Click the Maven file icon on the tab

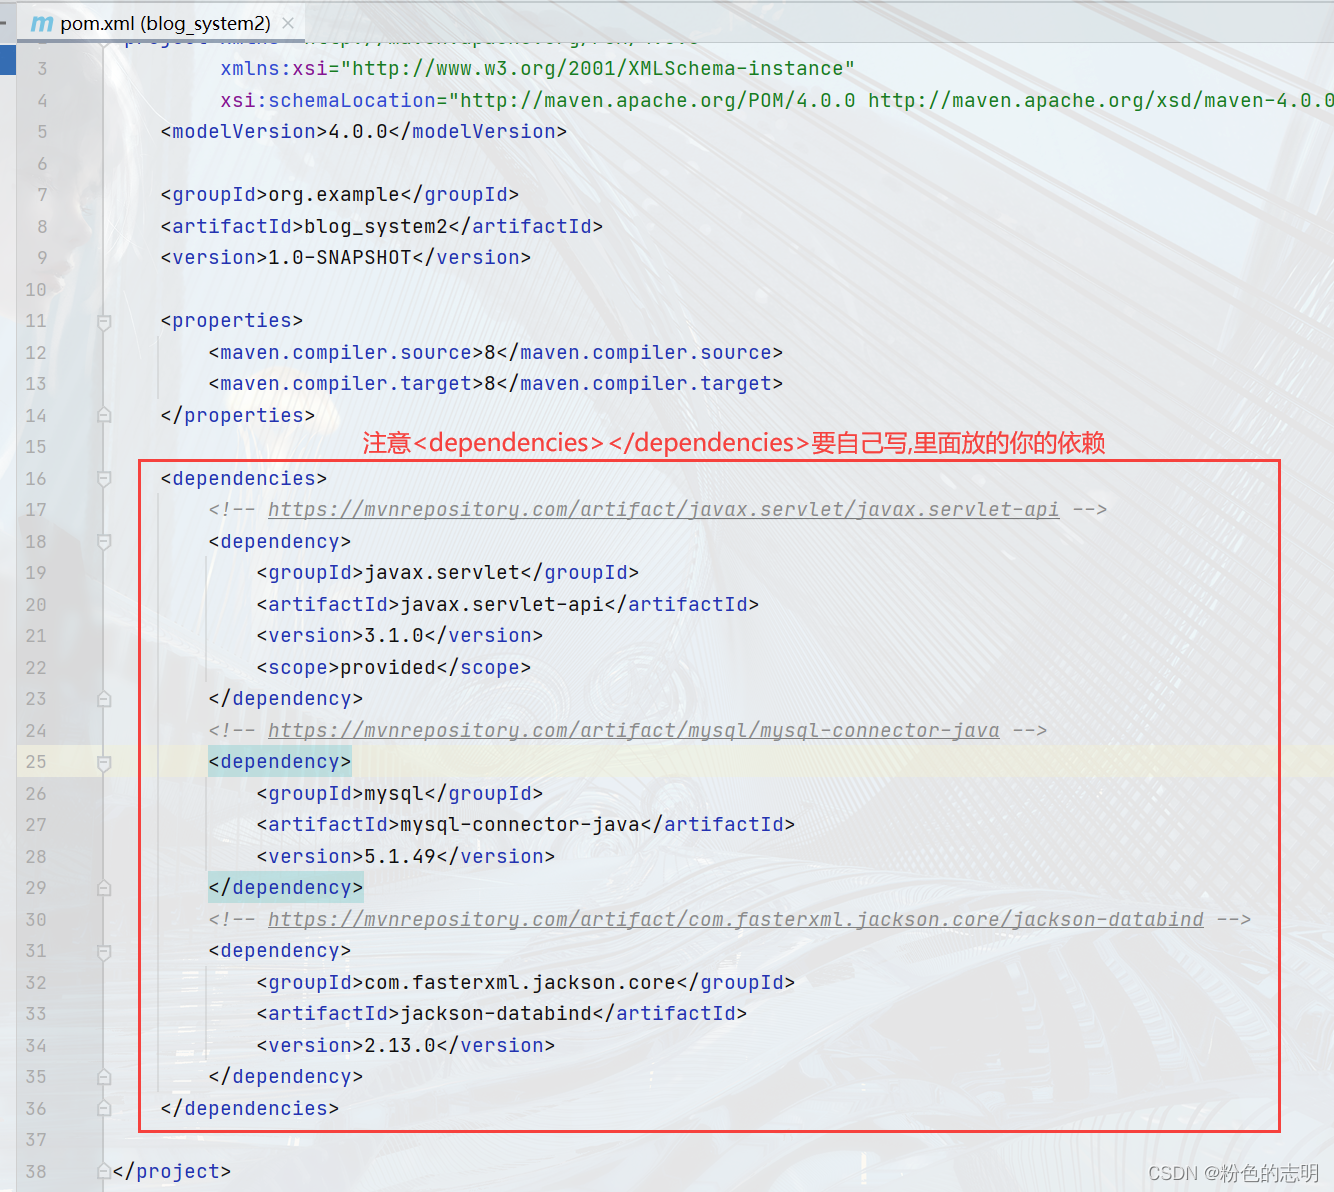point(42,23)
